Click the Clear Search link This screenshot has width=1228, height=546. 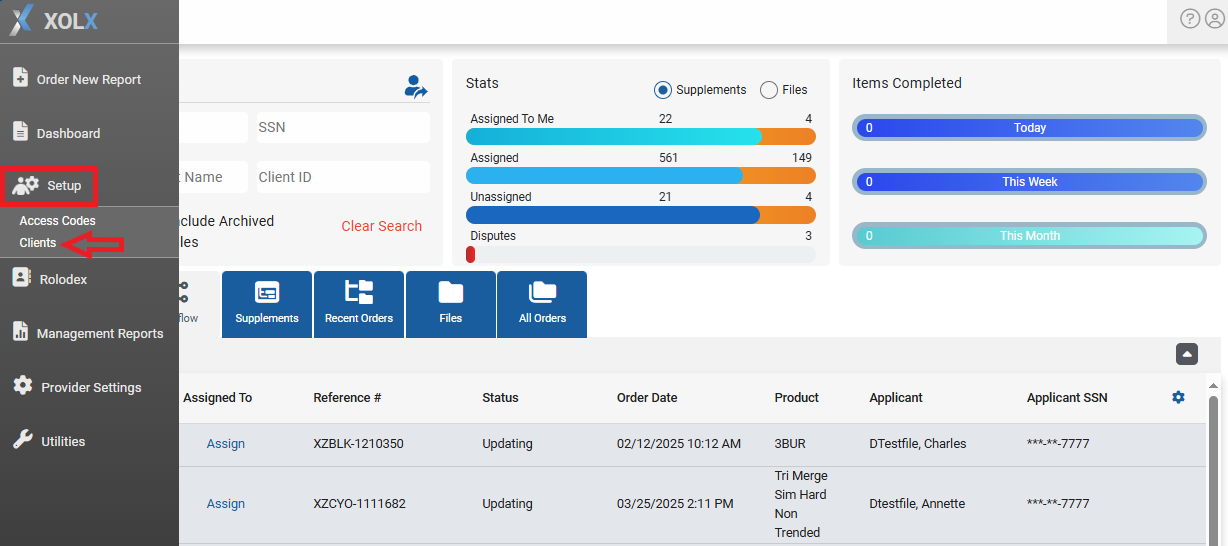382,226
